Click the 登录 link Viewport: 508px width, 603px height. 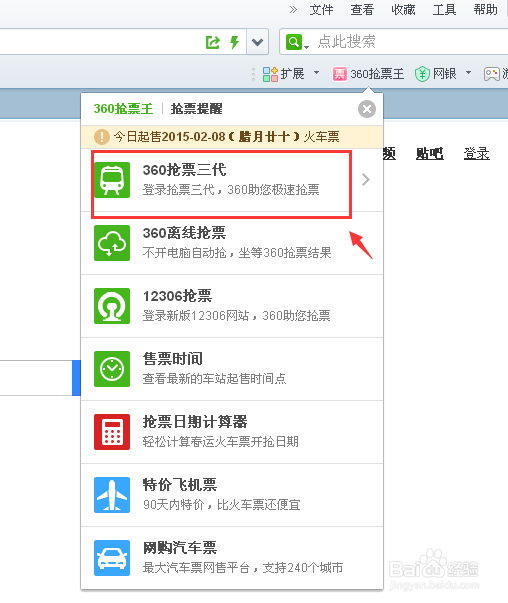point(476,153)
